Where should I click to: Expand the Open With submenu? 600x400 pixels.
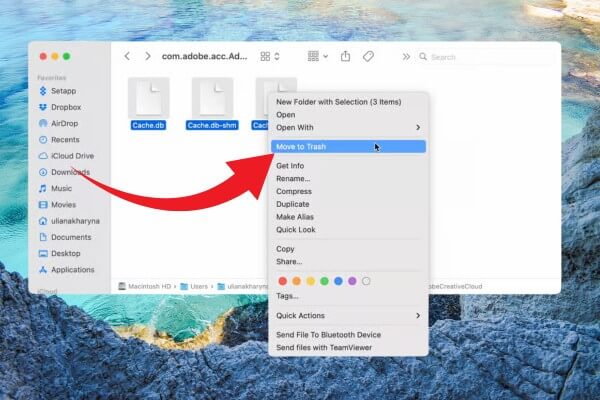(x=348, y=127)
